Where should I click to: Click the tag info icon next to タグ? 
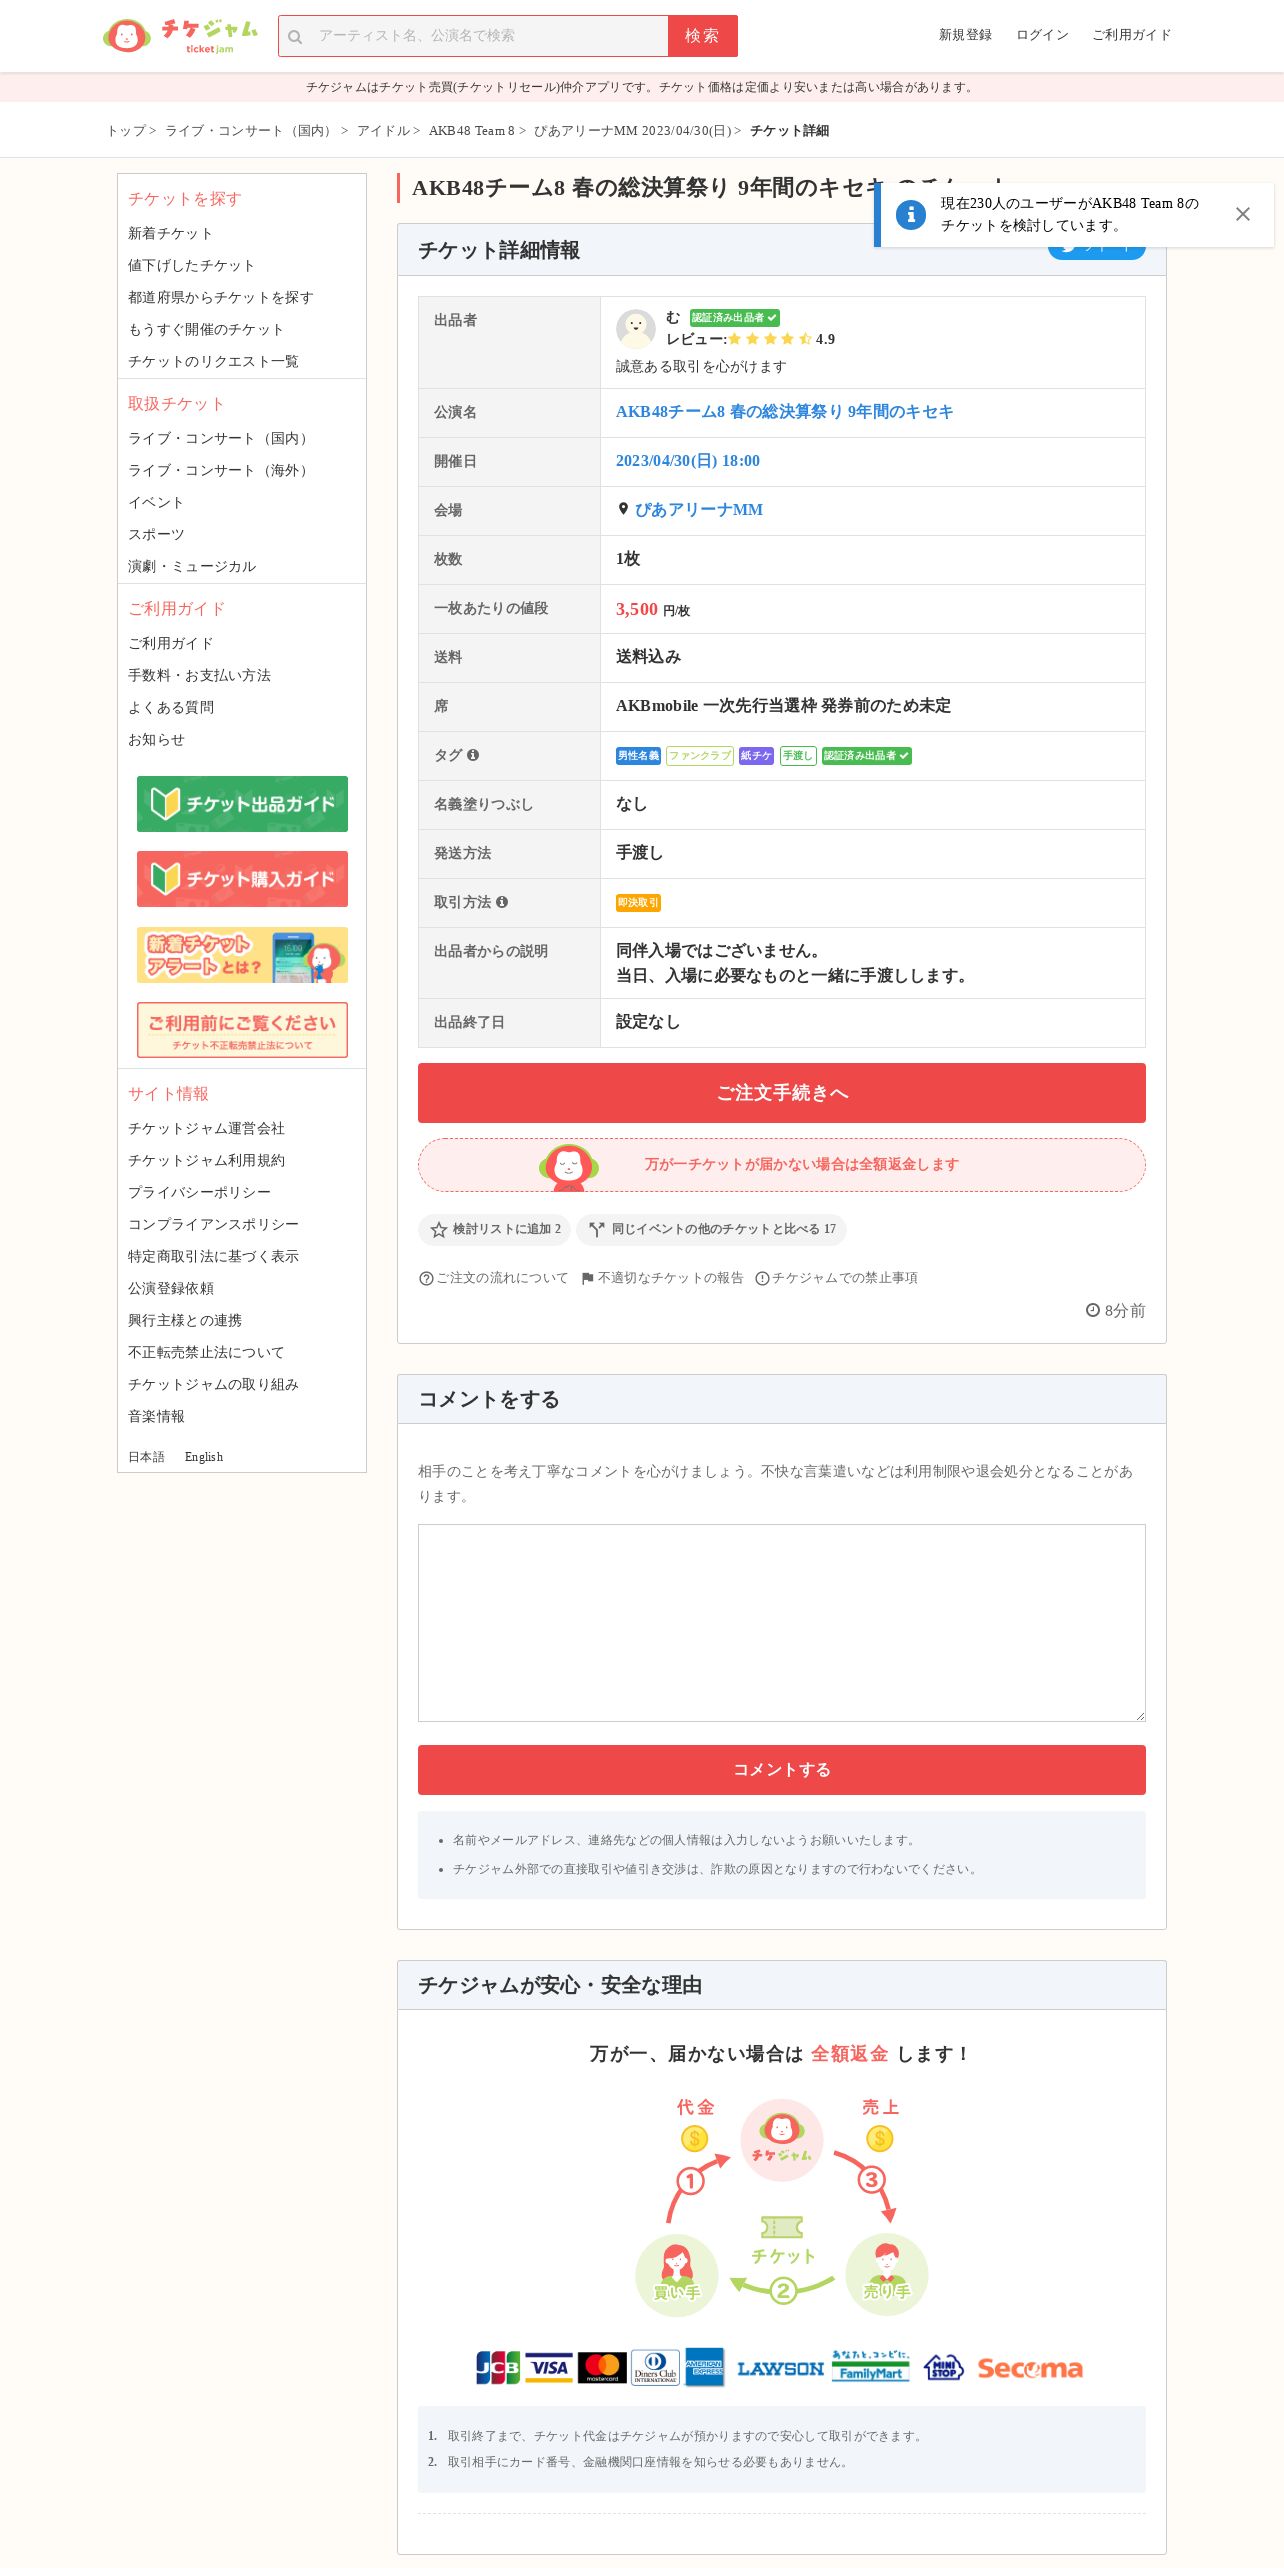coord(473,755)
